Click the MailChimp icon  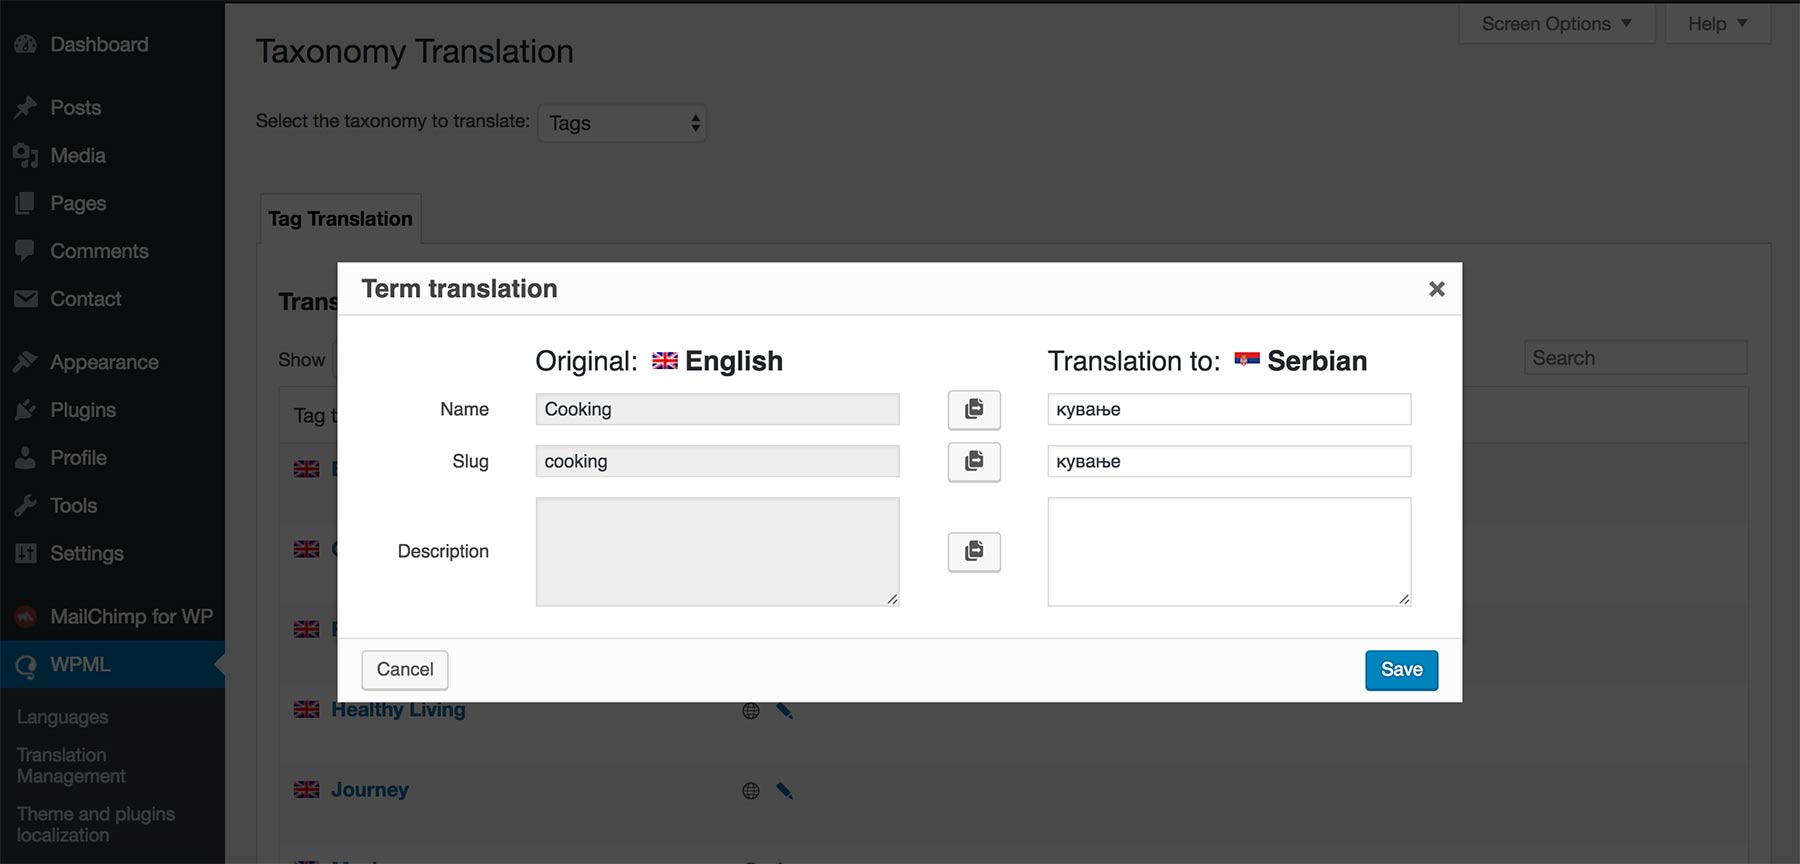pyautogui.click(x=26, y=617)
